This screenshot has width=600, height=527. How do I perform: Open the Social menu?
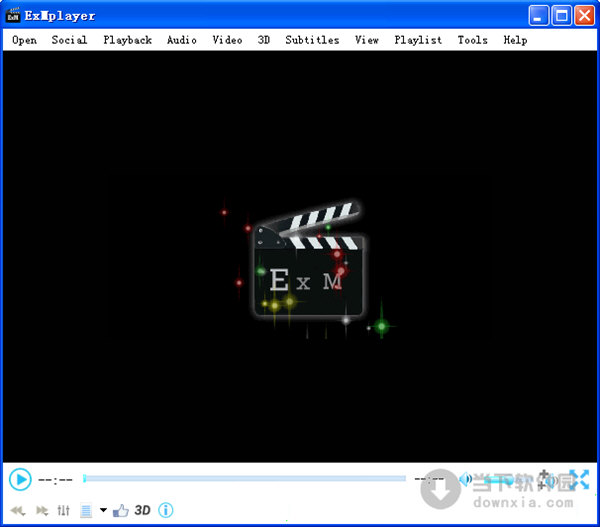[69, 40]
